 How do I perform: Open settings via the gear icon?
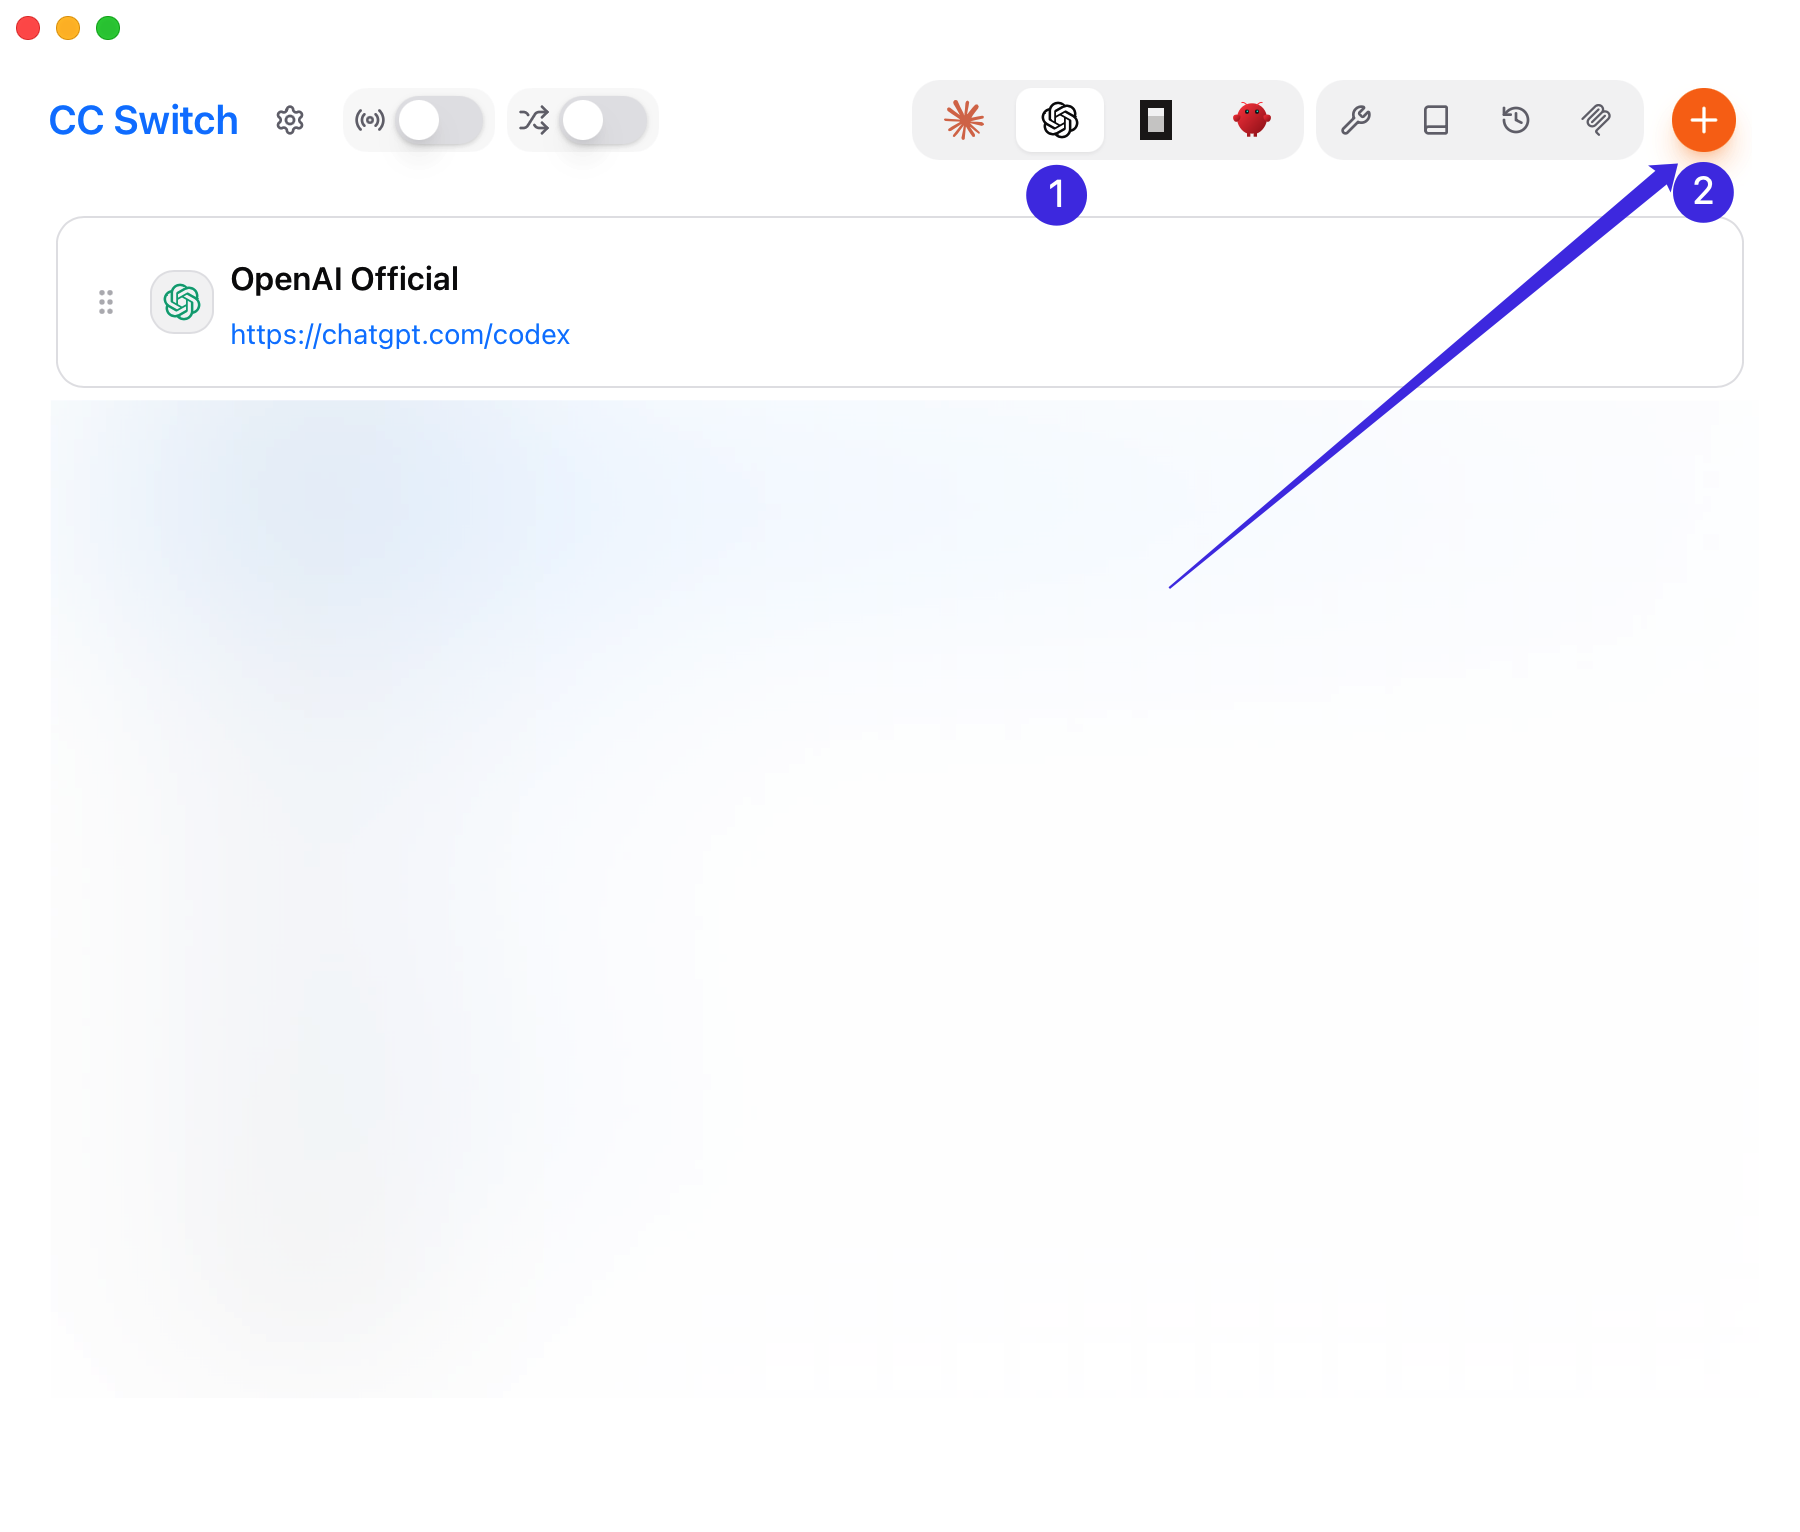[x=290, y=120]
